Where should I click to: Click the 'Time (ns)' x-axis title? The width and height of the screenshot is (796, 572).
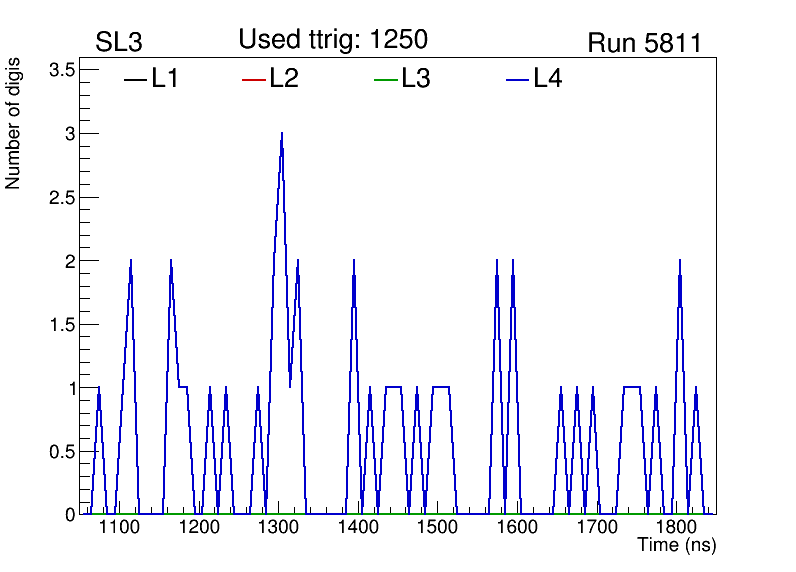pos(677,546)
